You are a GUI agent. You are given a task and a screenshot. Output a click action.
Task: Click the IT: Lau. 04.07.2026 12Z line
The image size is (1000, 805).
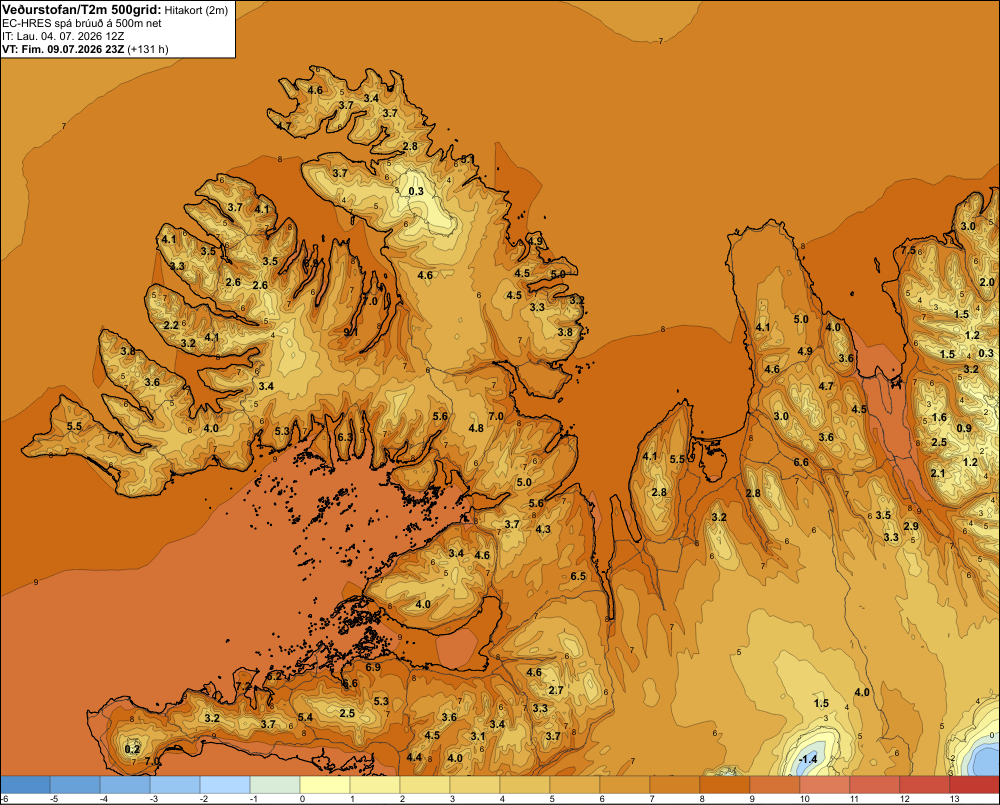[x=63, y=36]
